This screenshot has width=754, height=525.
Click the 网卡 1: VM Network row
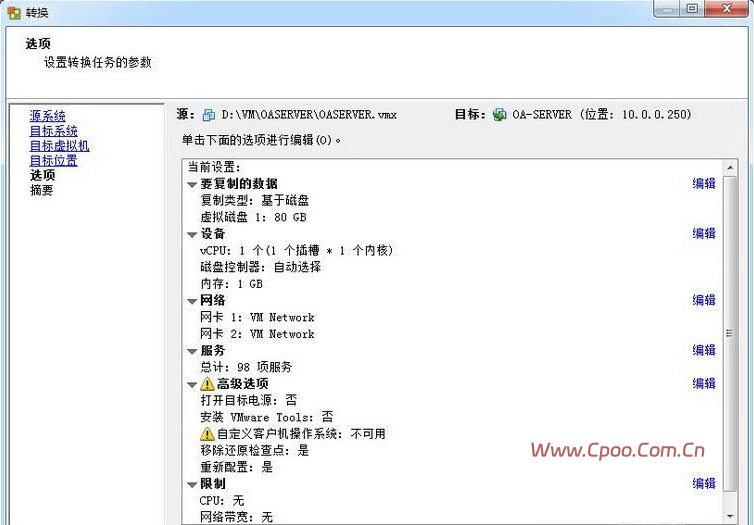click(257, 317)
